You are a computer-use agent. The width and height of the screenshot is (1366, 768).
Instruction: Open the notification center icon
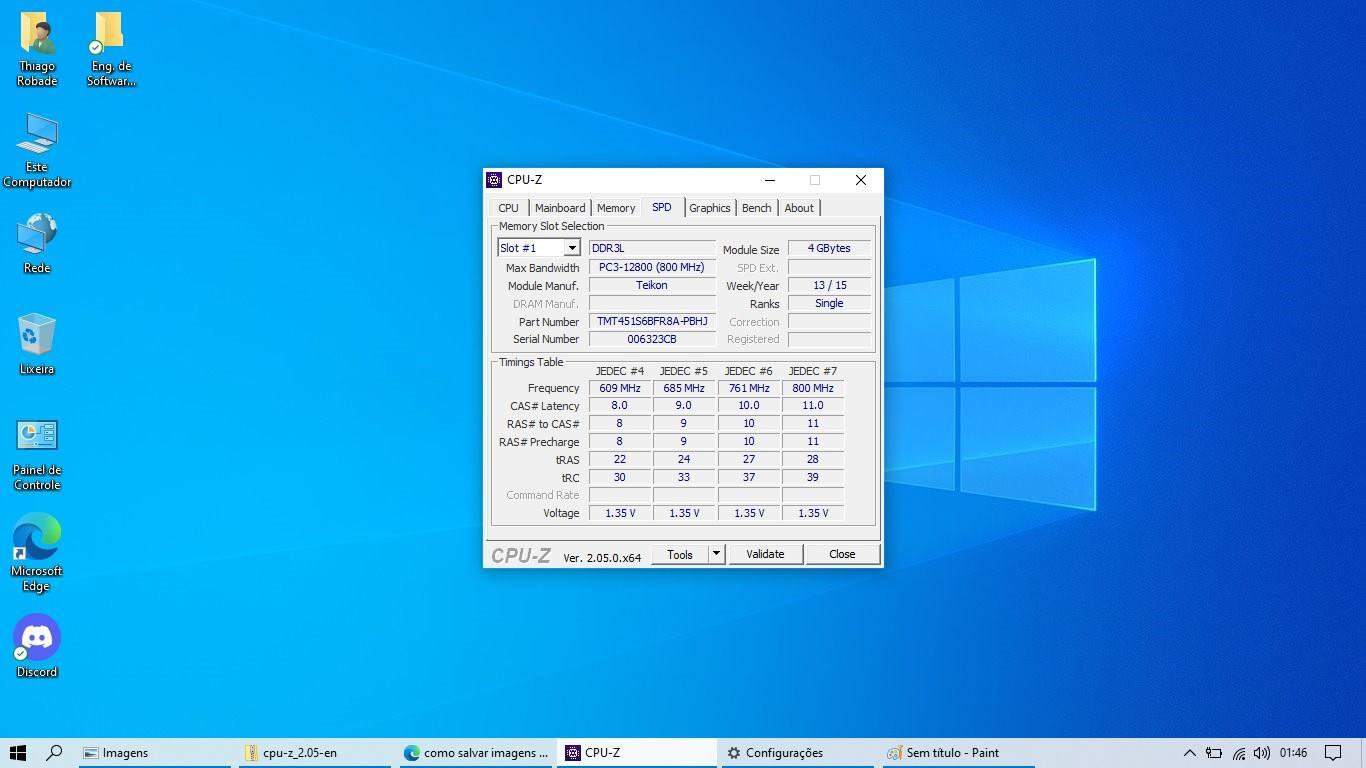[1333, 753]
